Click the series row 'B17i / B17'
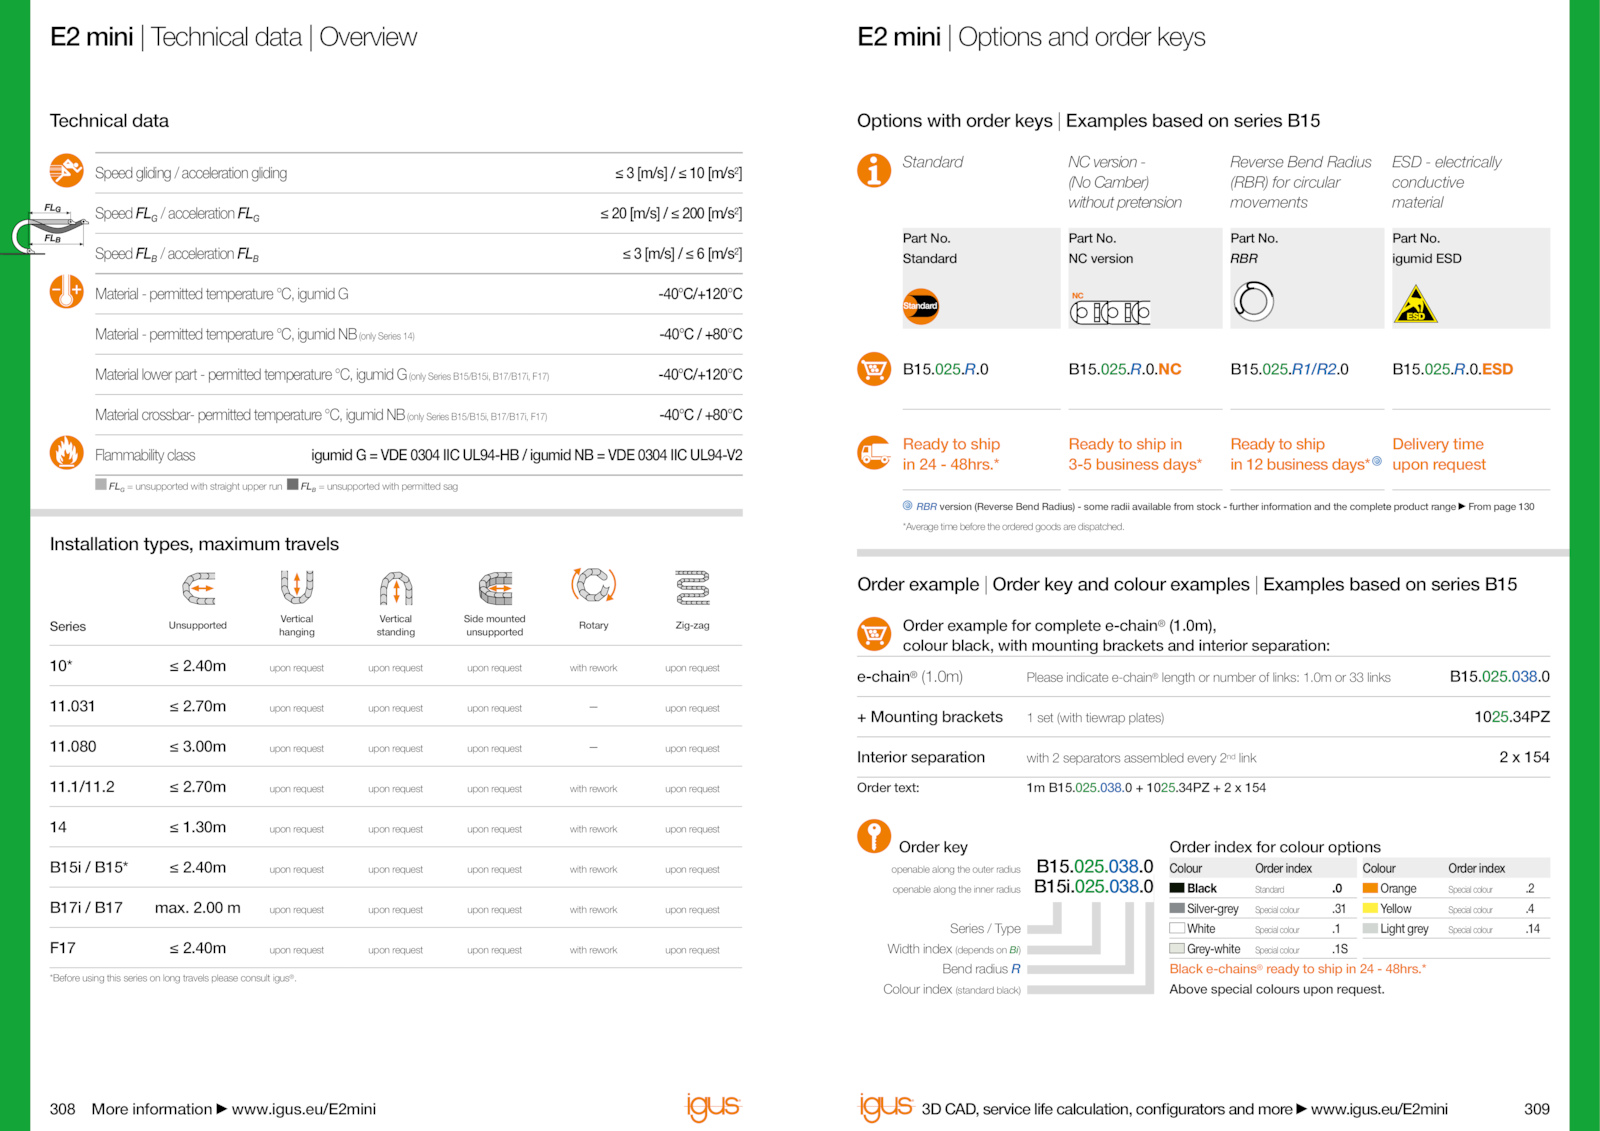 396,908
